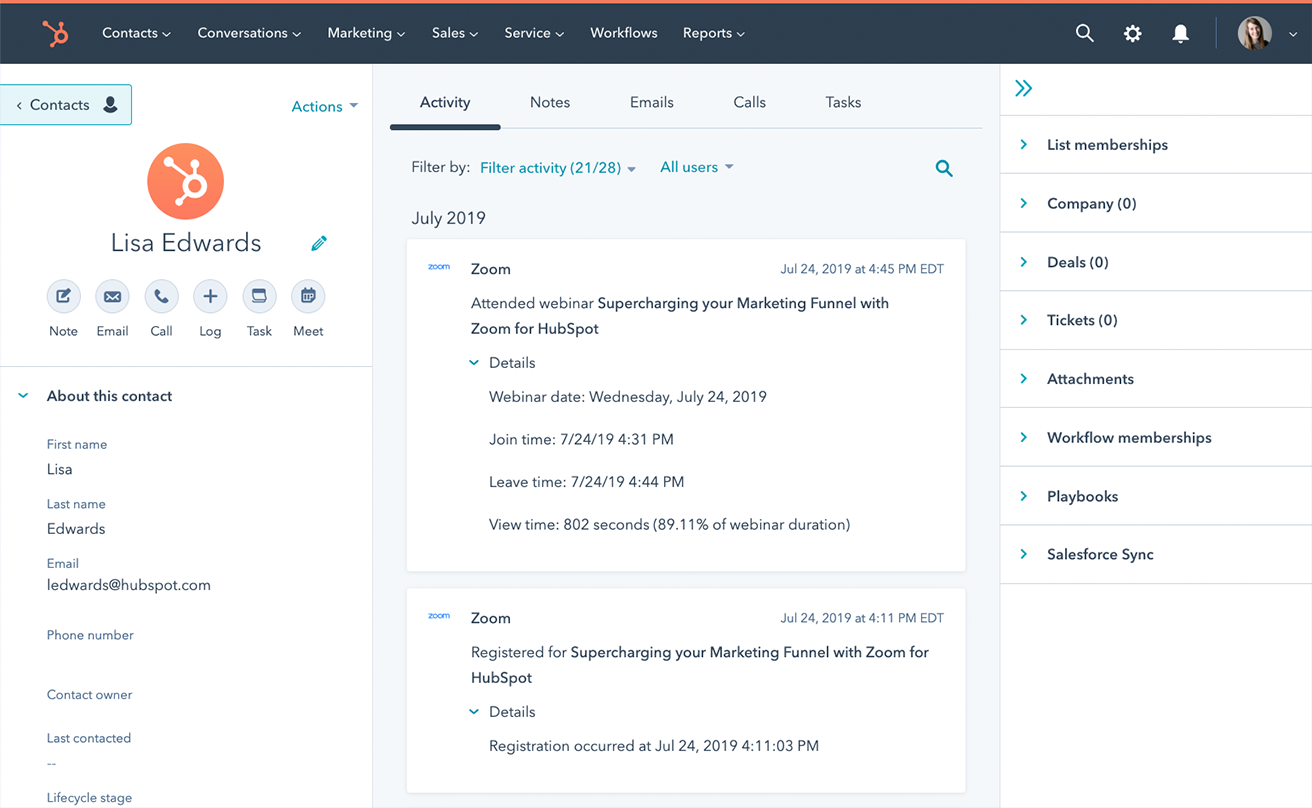Switch to the Activity tab

[445, 102]
